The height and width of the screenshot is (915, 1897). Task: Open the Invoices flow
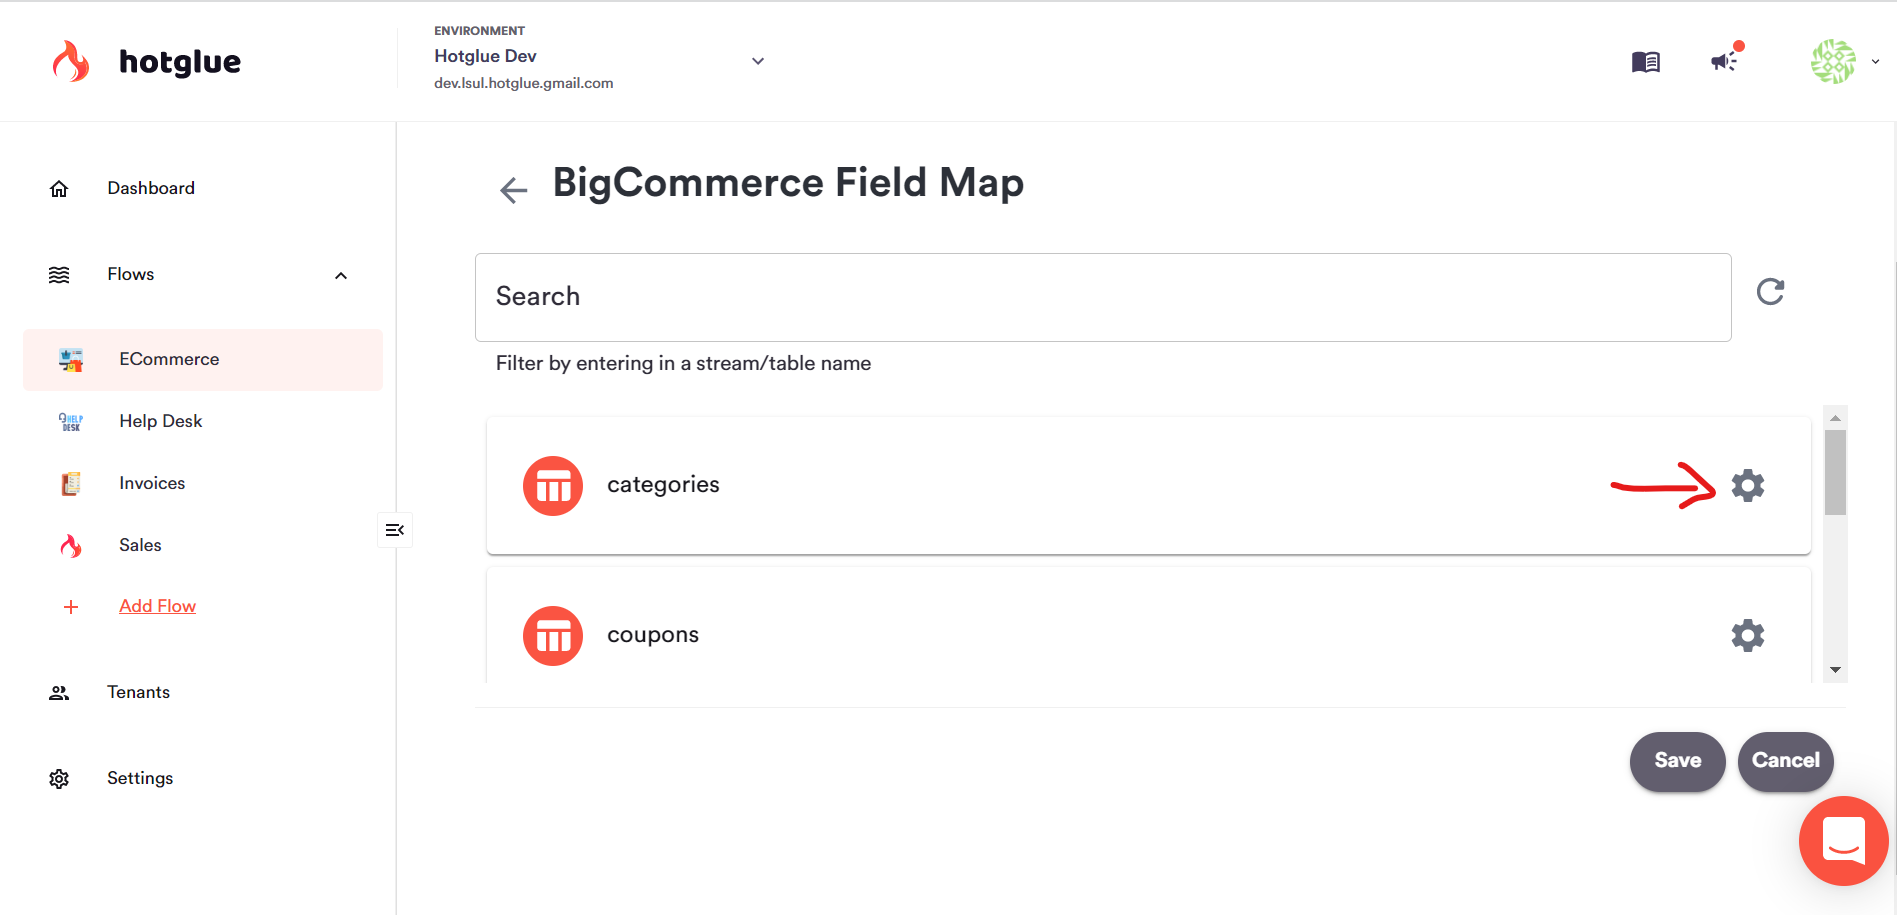click(152, 483)
